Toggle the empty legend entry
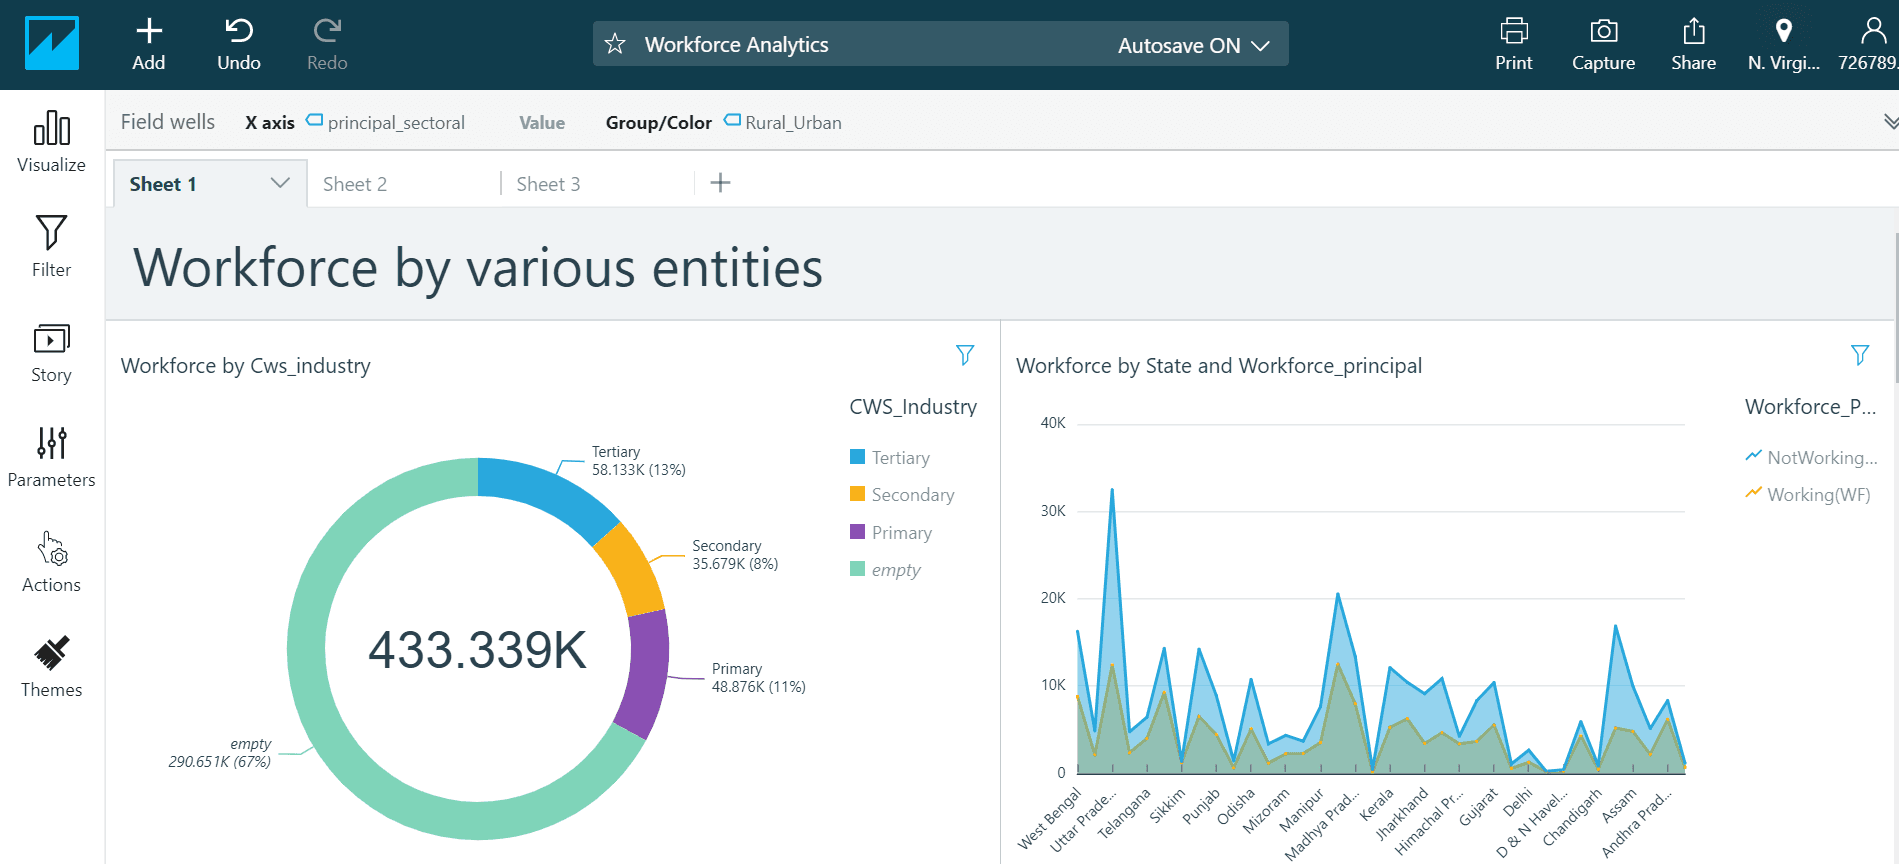The image size is (1899, 864). (x=885, y=569)
